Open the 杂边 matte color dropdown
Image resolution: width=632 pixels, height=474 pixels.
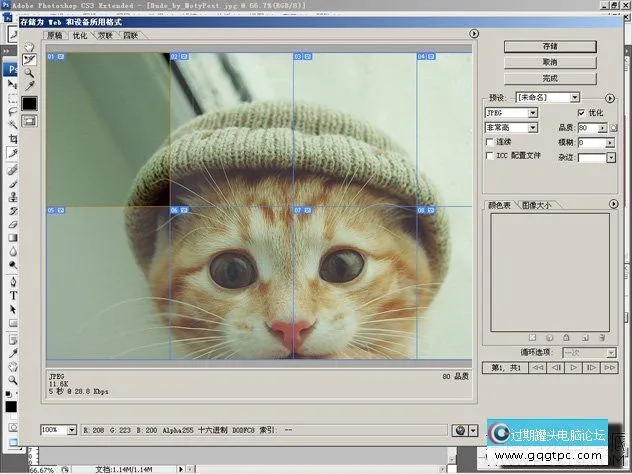pyautogui.click(x=611, y=158)
